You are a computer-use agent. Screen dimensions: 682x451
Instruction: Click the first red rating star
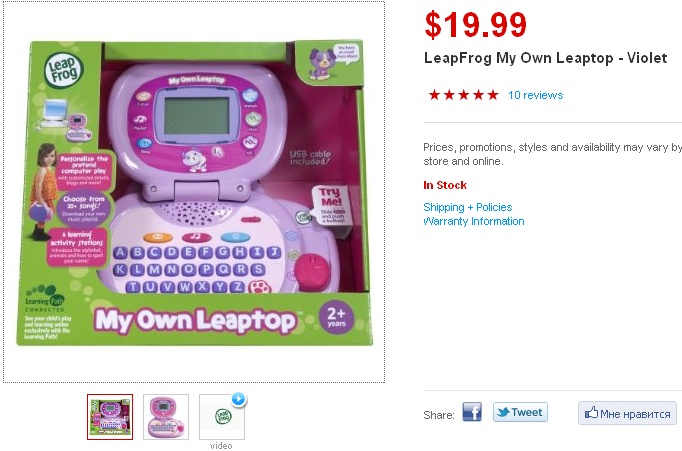point(434,95)
